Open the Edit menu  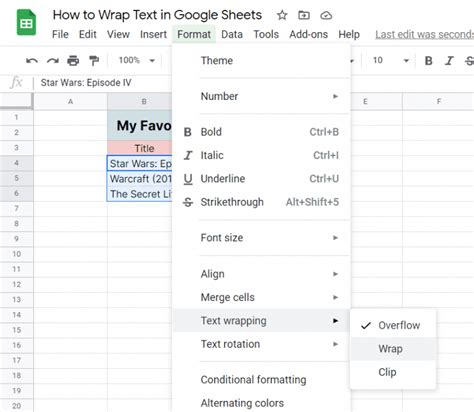coord(88,34)
